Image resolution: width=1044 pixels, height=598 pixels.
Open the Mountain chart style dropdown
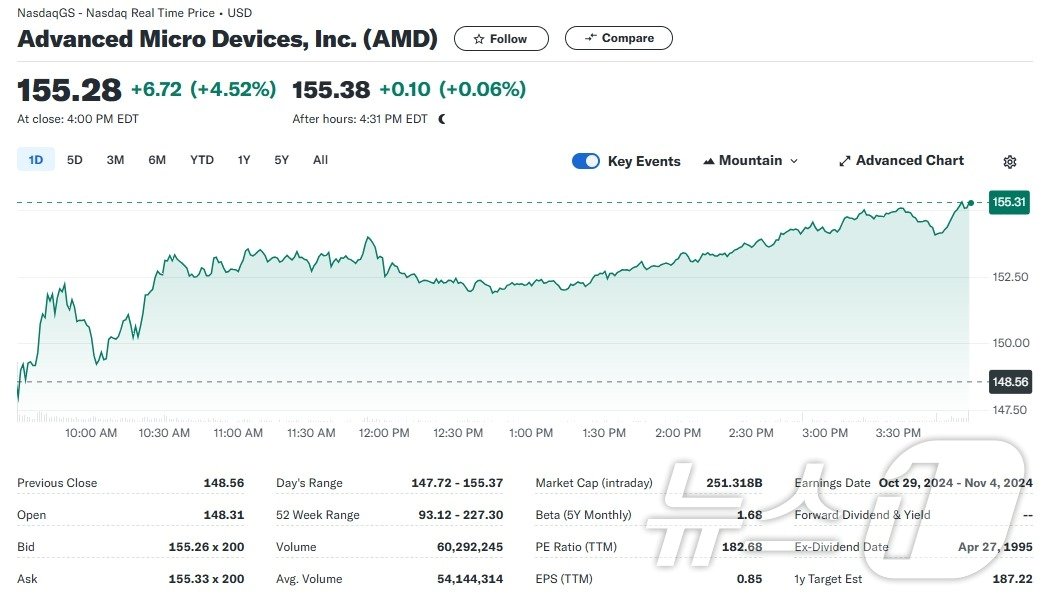(750, 160)
